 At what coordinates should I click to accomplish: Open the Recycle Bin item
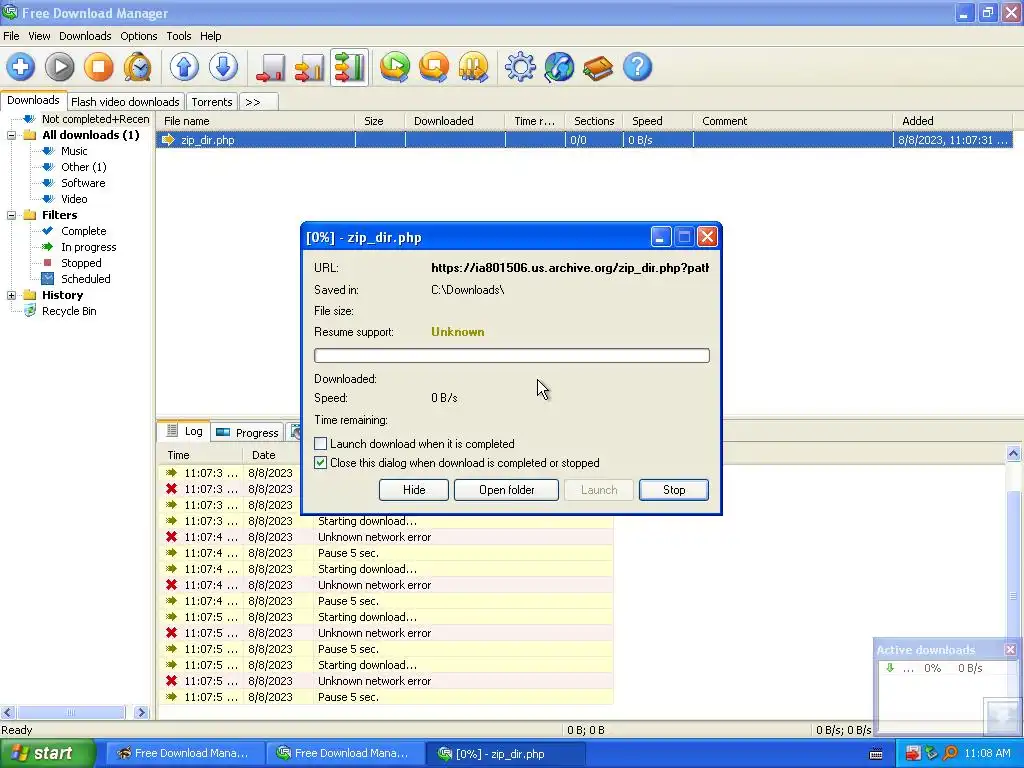click(x=69, y=311)
